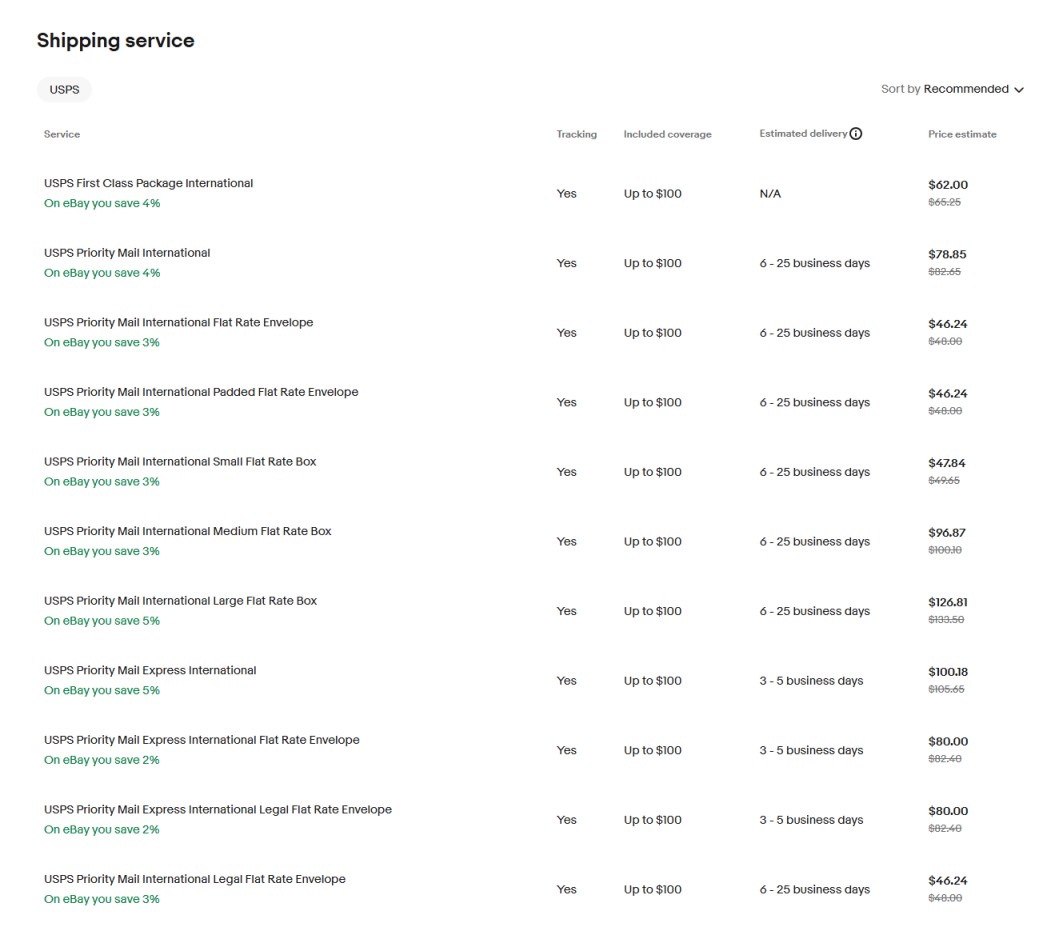1047x931 pixels.
Task: Choose the Large Flat Rate Box service
Action: (179, 600)
